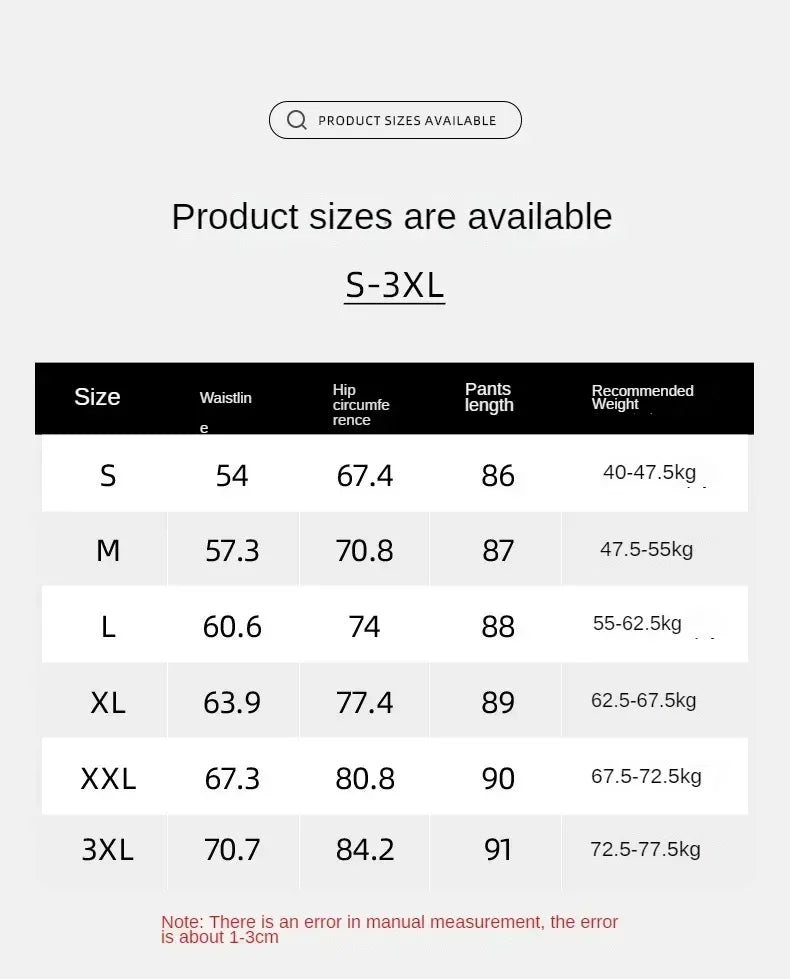
Task: Click the red measurement error note
Action: pos(389,929)
